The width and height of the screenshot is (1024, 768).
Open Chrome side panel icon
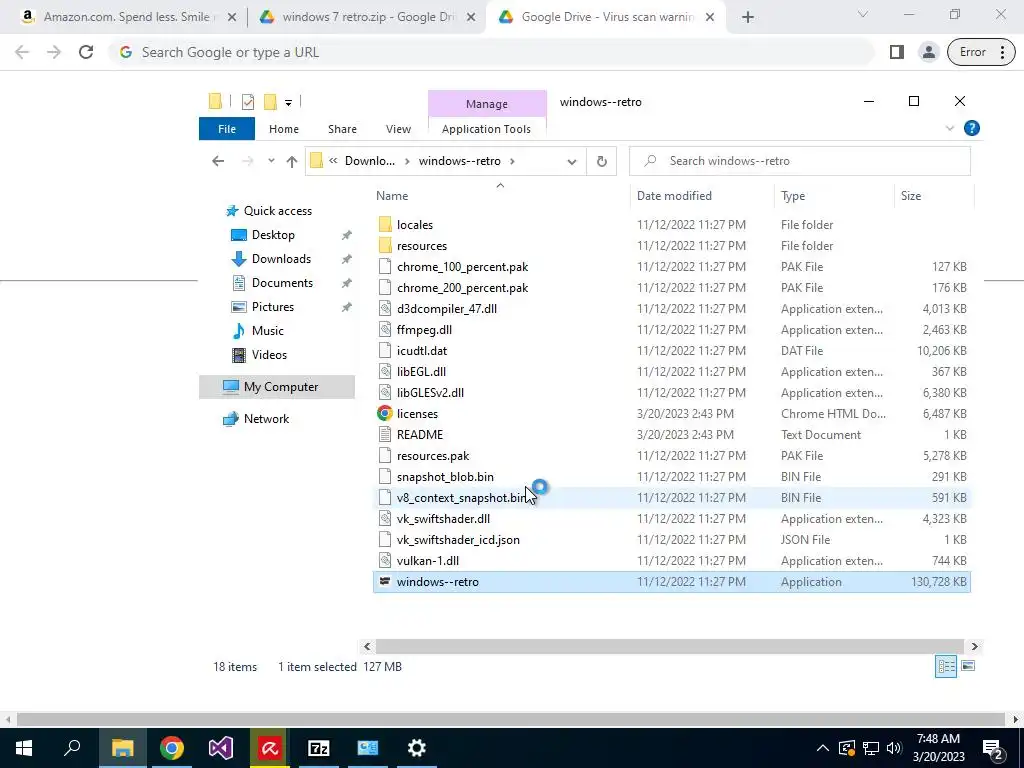coord(897,52)
